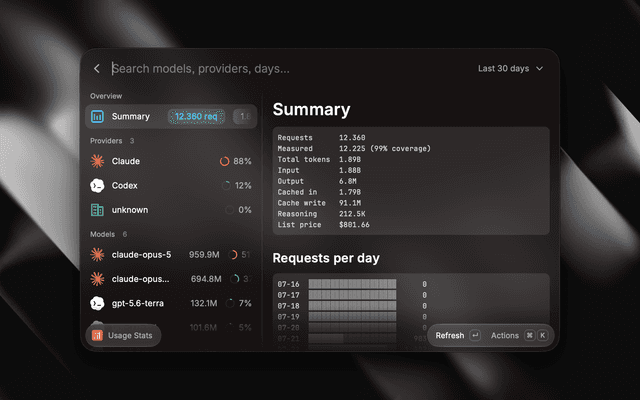Click the Enter key icon beside Refresh
The height and width of the screenshot is (400, 640).
[x=475, y=336]
